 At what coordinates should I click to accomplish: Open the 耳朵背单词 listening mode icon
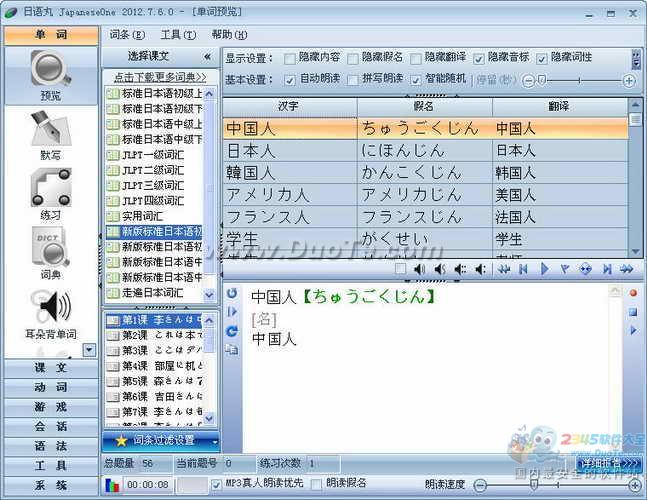51,314
